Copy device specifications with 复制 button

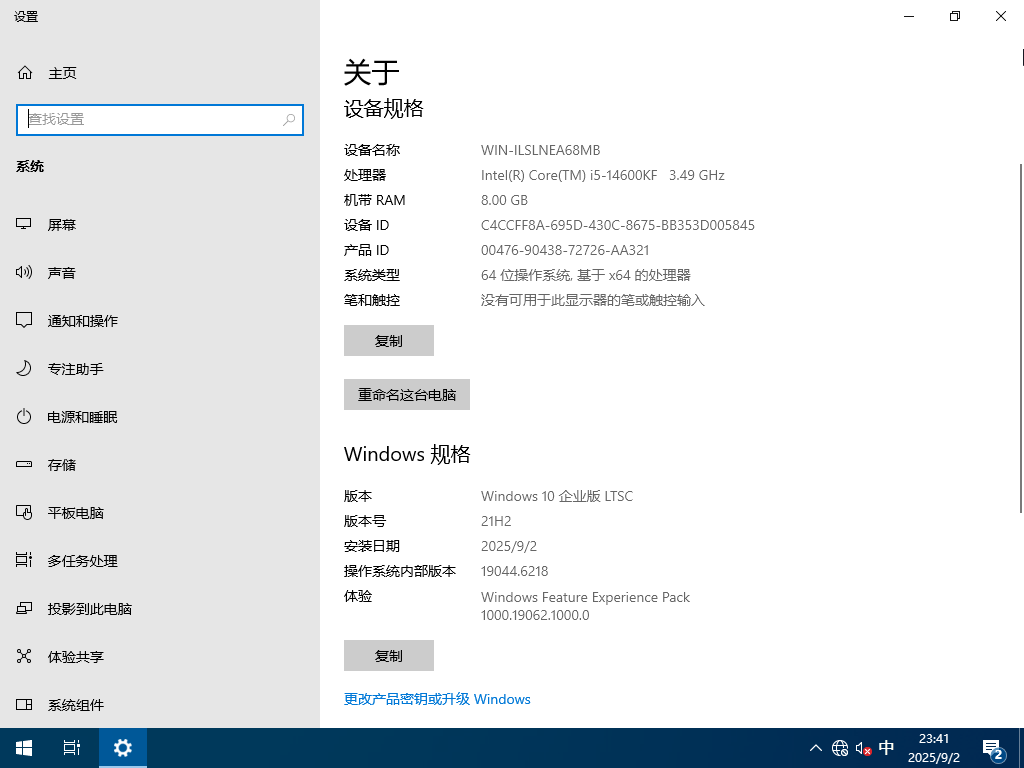click(x=388, y=341)
